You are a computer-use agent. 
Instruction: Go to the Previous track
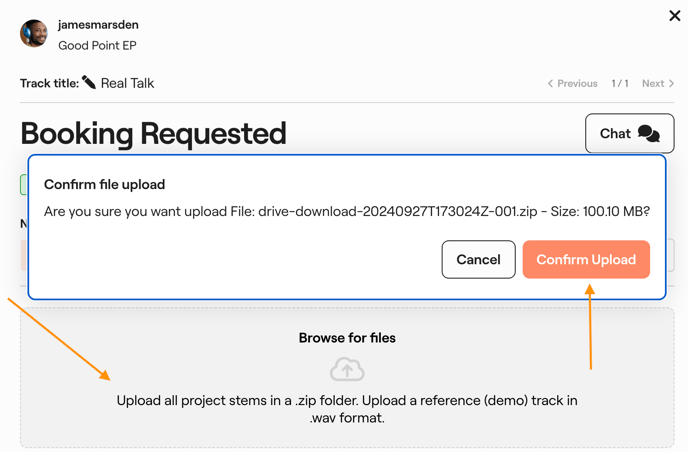pyautogui.click(x=577, y=84)
